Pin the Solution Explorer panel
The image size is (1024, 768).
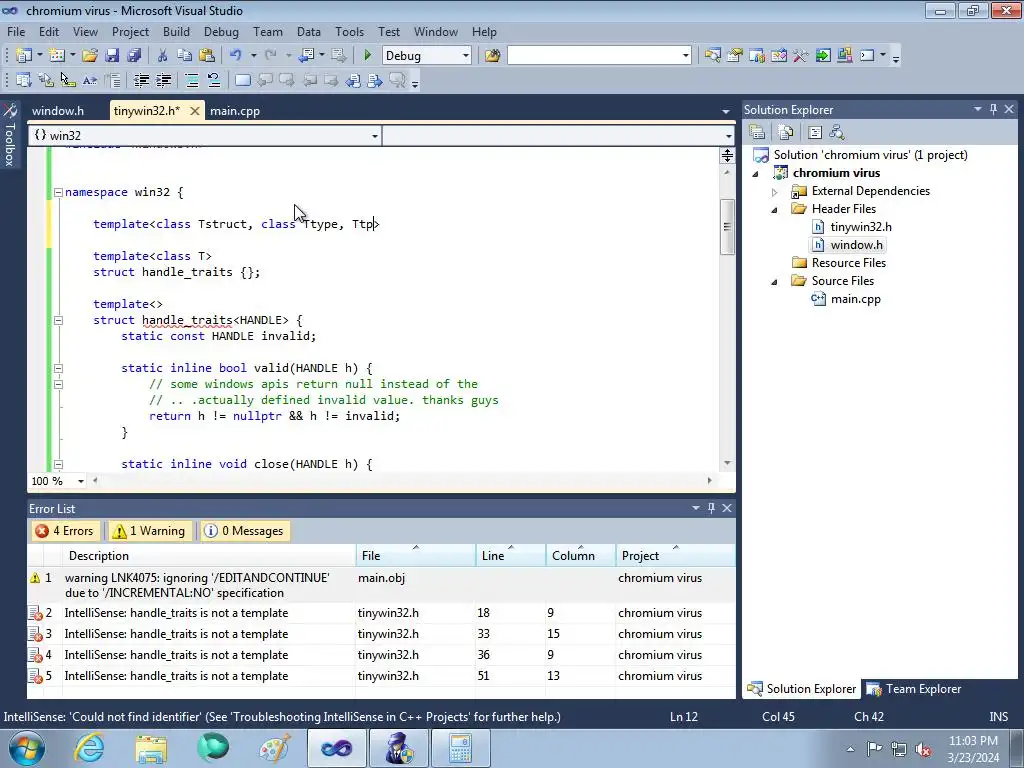pos(993,110)
